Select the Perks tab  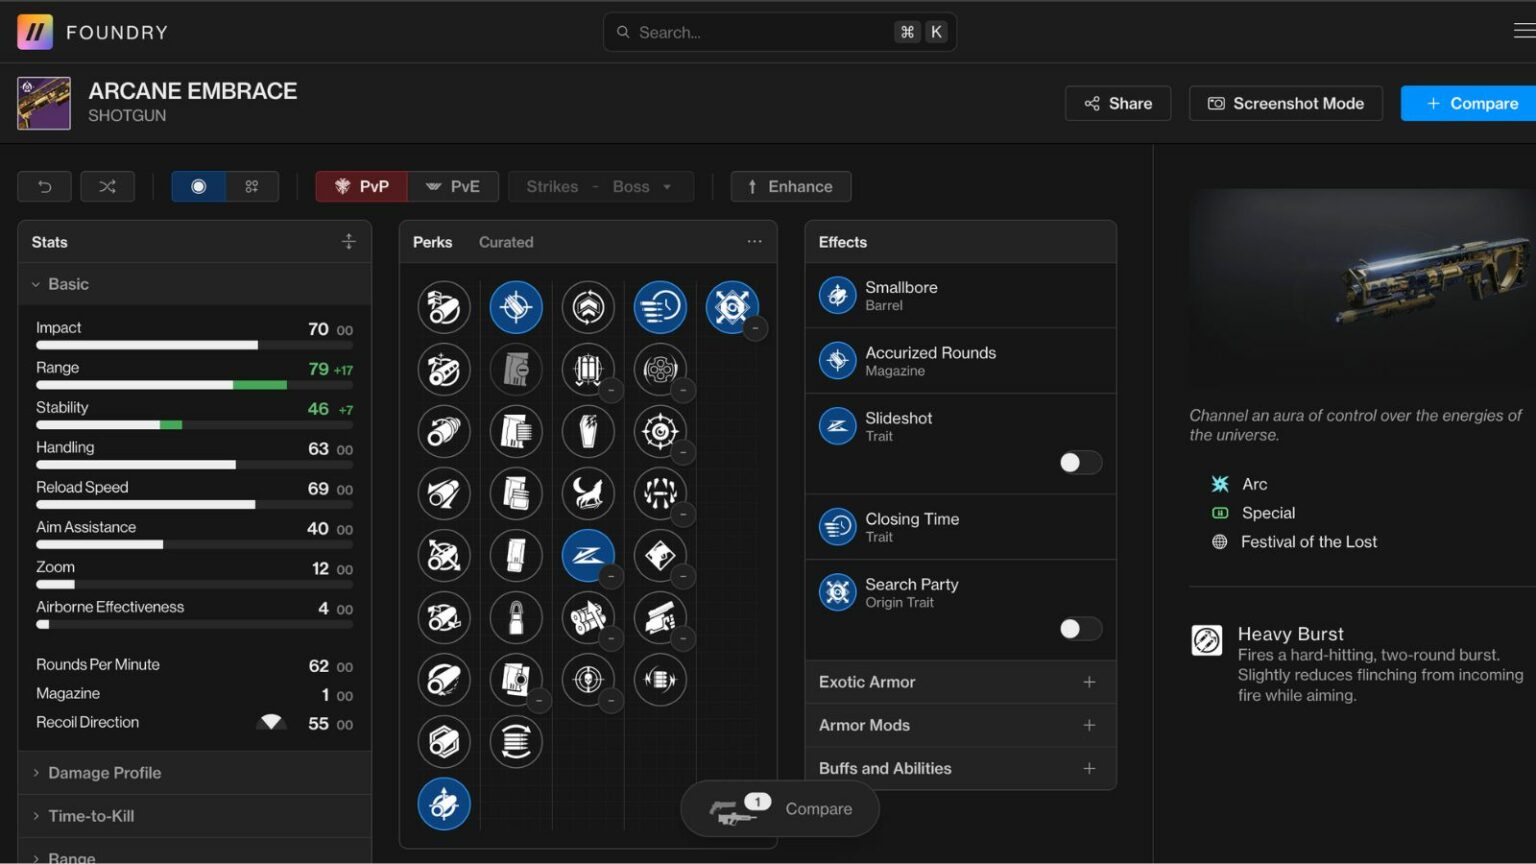432,242
